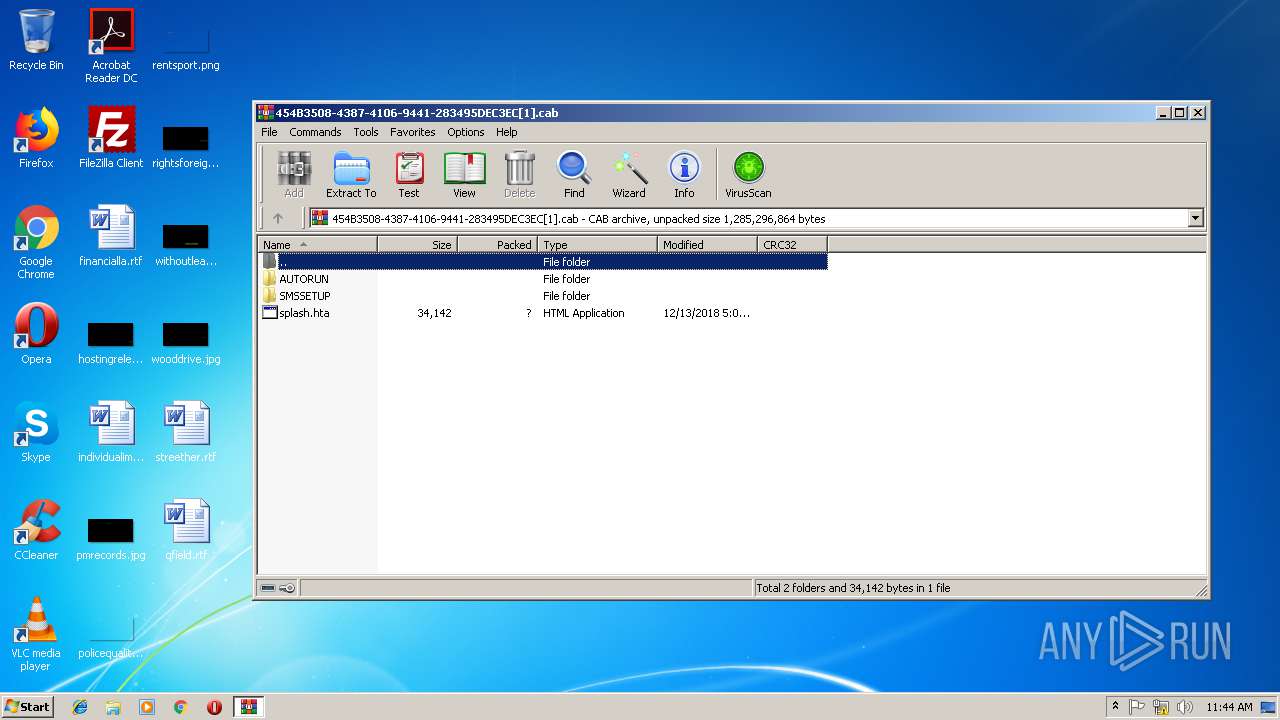Launch Google Chrome desktop shortcut
The height and width of the screenshot is (720, 1280).
pos(36,242)
